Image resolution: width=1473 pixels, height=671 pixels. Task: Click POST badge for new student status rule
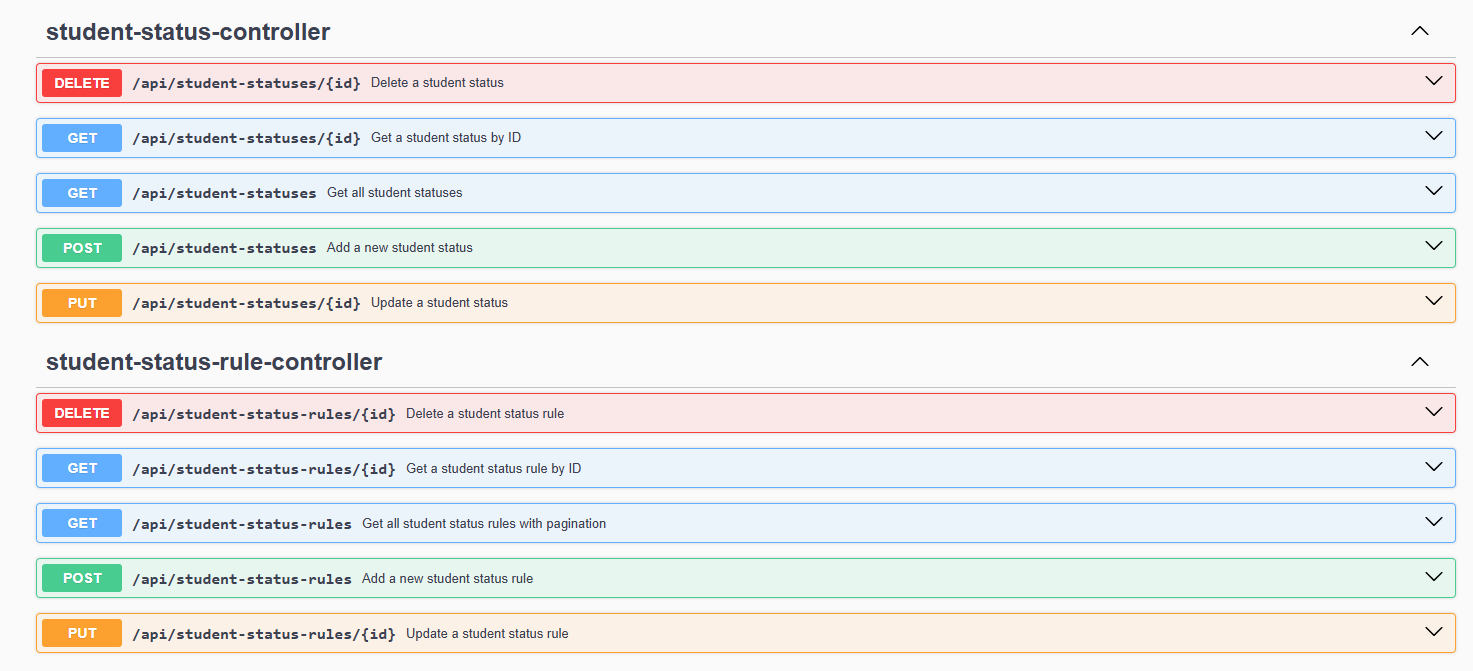(82, 578)
